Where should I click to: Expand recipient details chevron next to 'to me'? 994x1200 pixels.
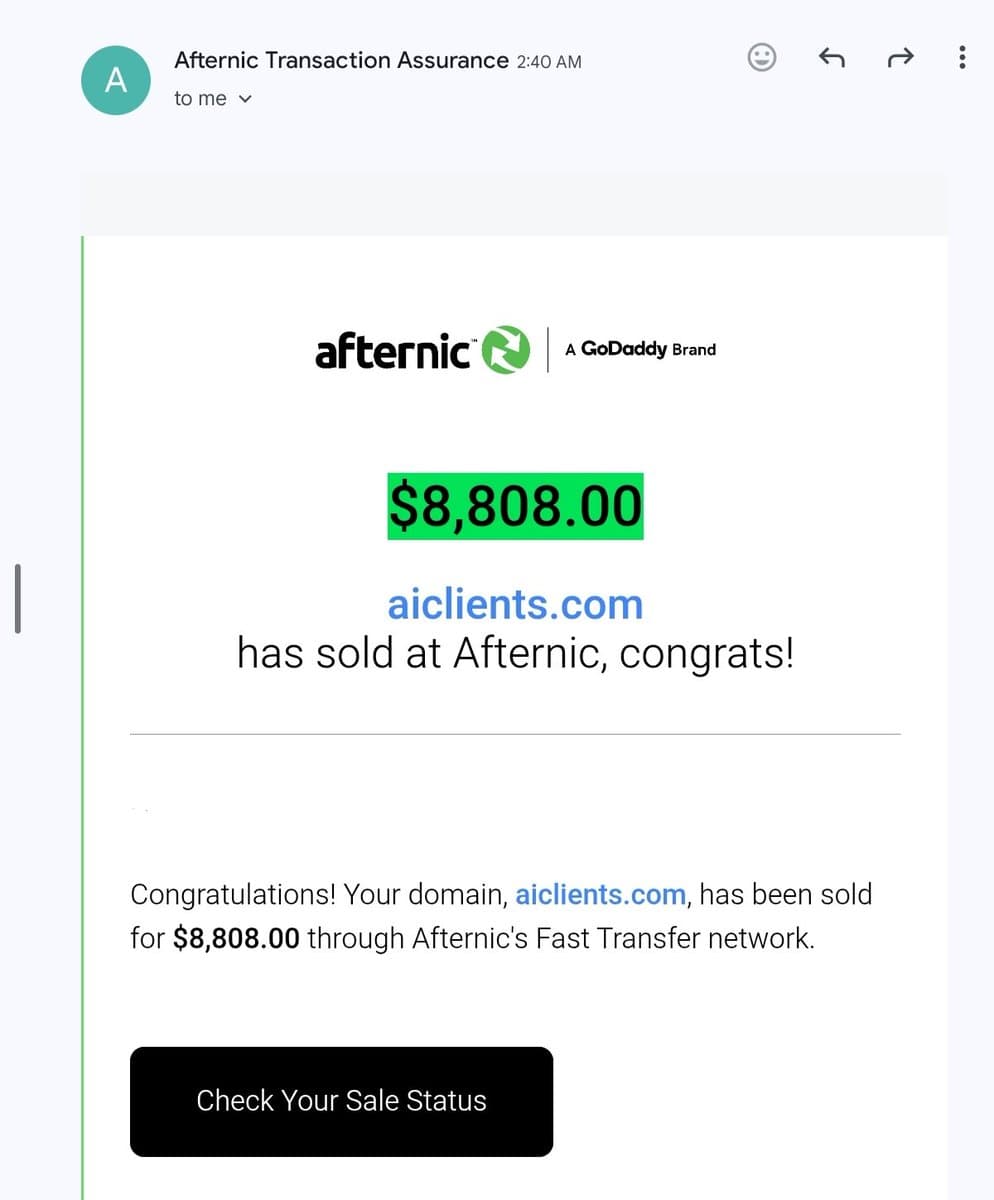[x=245, y=99]
